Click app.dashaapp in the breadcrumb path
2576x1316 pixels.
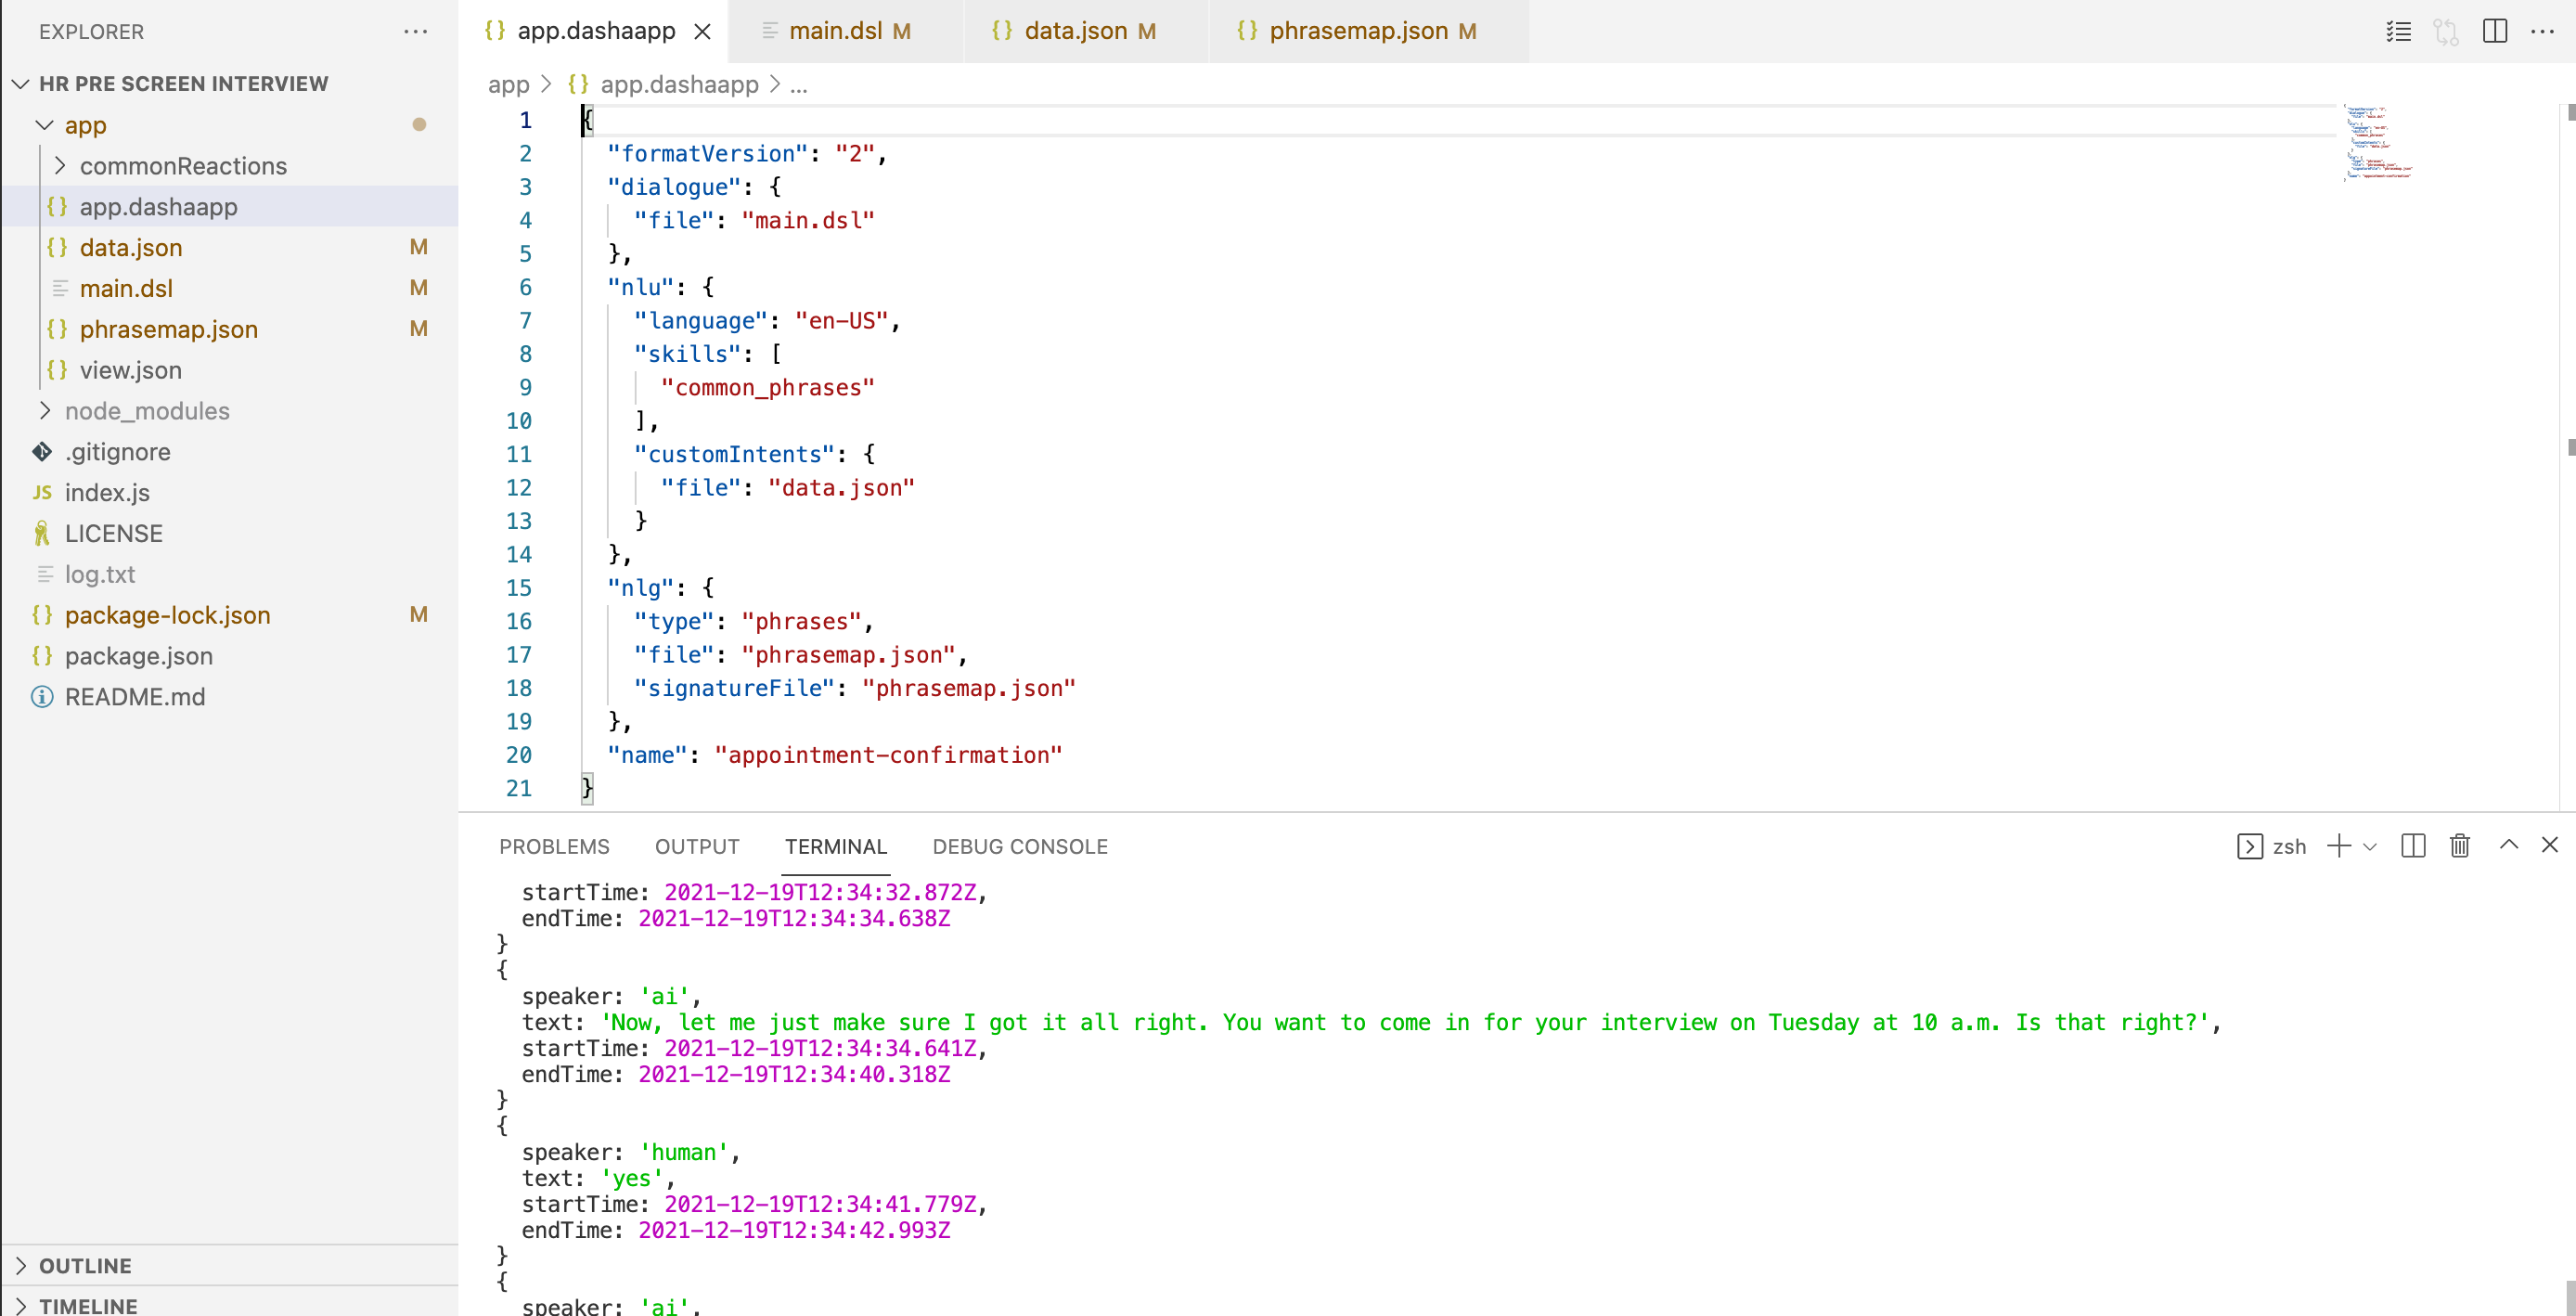[x=679, y=84]
